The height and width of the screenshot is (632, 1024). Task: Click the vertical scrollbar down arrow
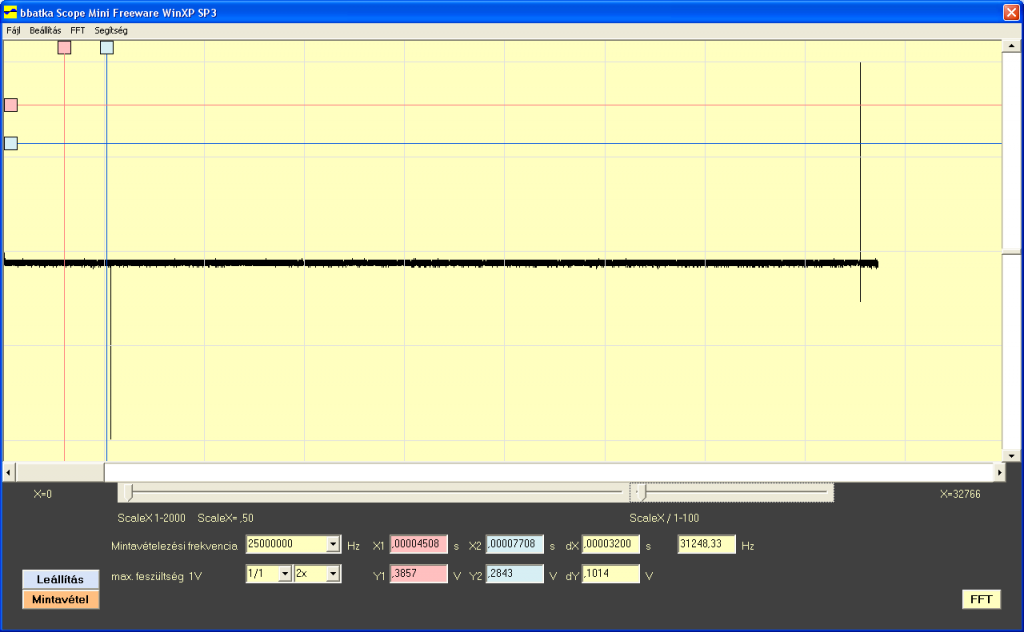point(1012,456)
